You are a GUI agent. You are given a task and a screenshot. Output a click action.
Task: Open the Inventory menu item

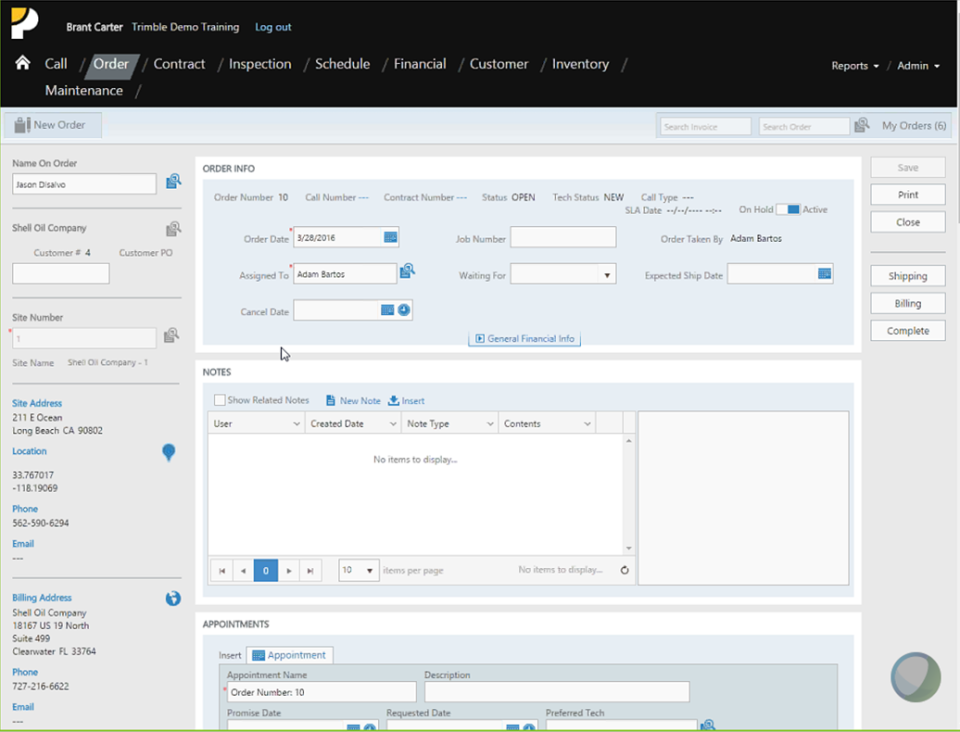[580, 64]
